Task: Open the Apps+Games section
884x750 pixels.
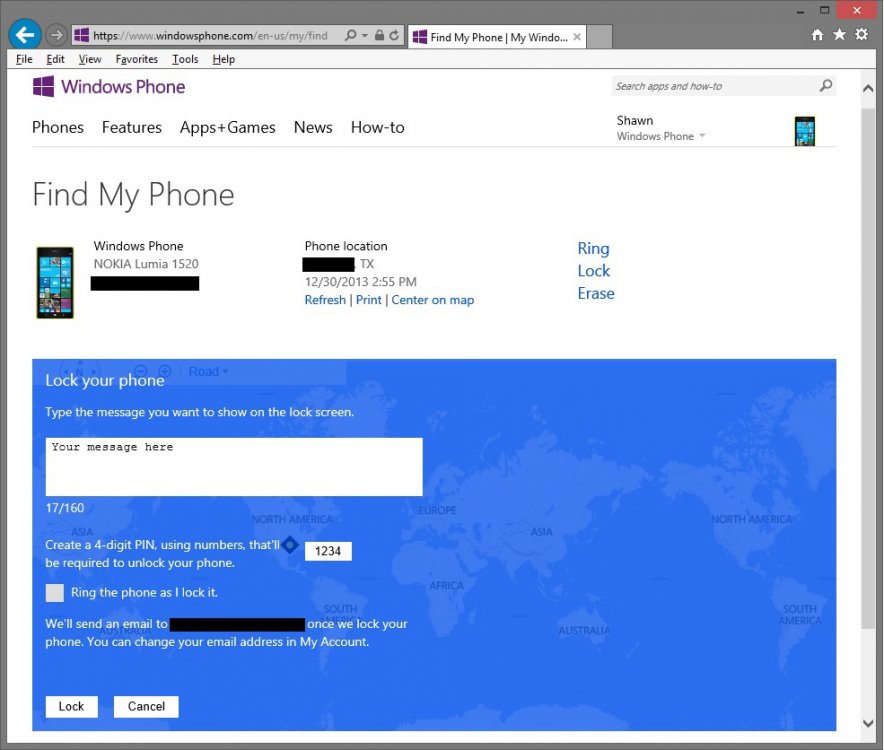Action: click(228, 127)
